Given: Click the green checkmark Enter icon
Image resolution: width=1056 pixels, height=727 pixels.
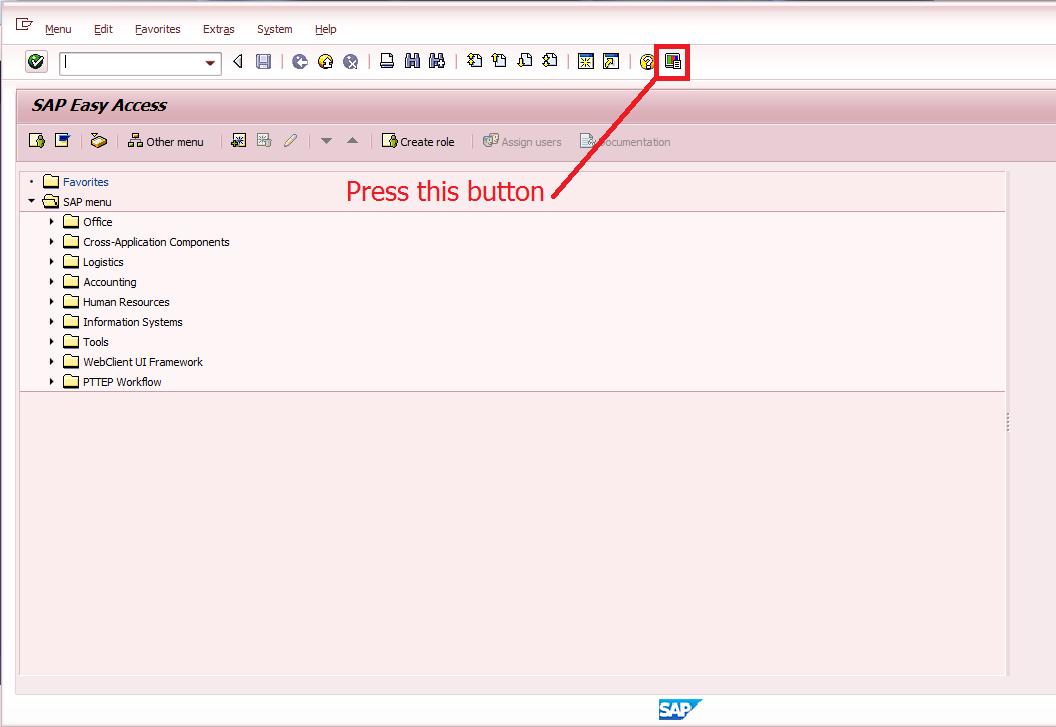Looking at the screenshot, I should 36,61.
